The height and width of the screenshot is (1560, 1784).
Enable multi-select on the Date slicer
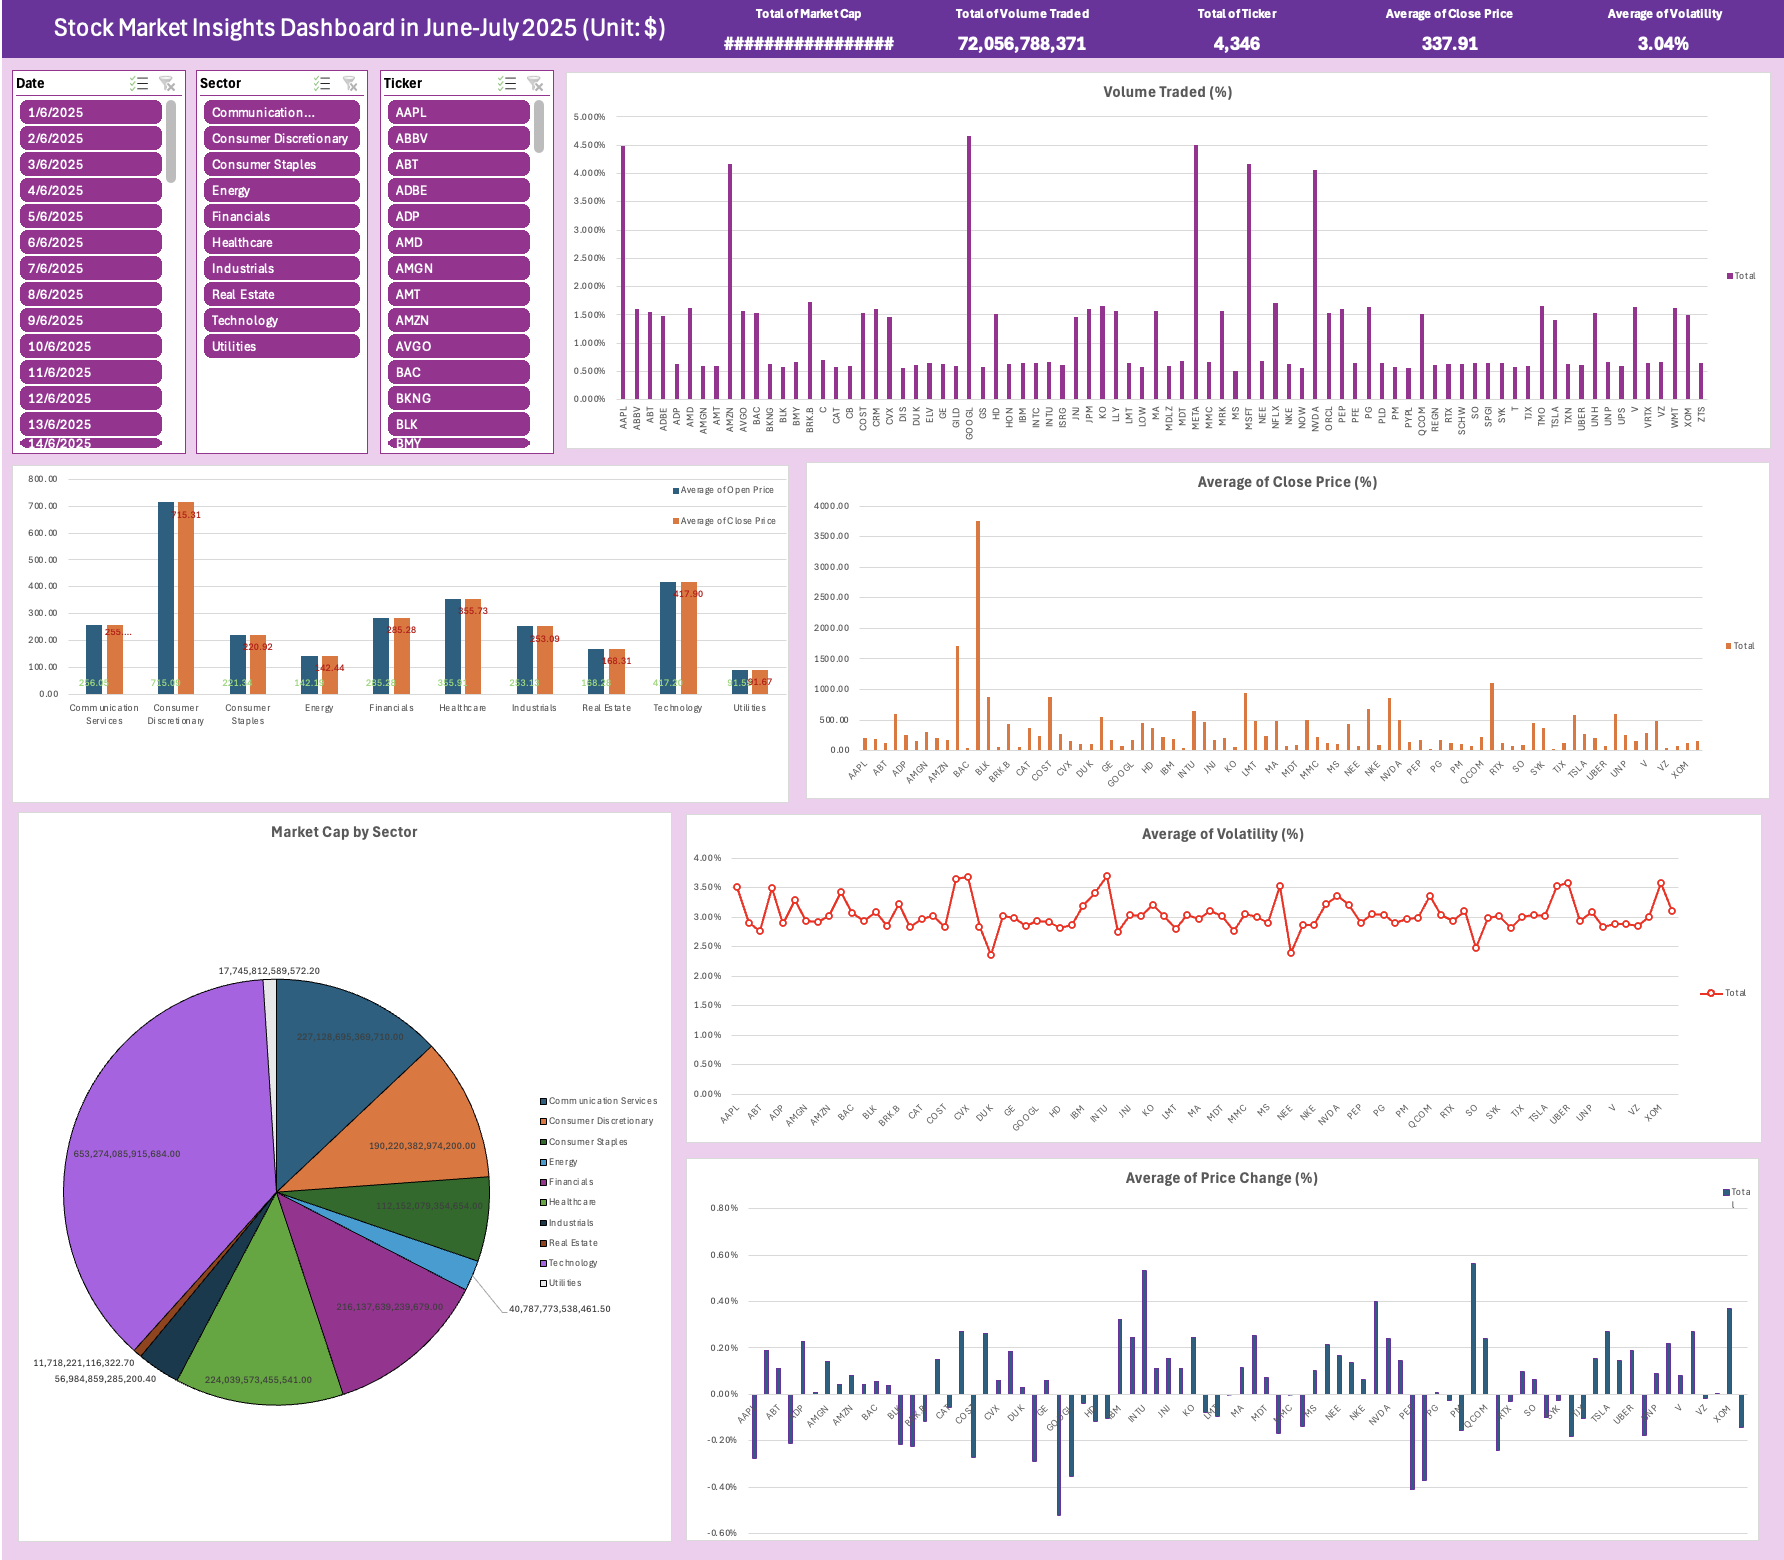tap(139, 84)
